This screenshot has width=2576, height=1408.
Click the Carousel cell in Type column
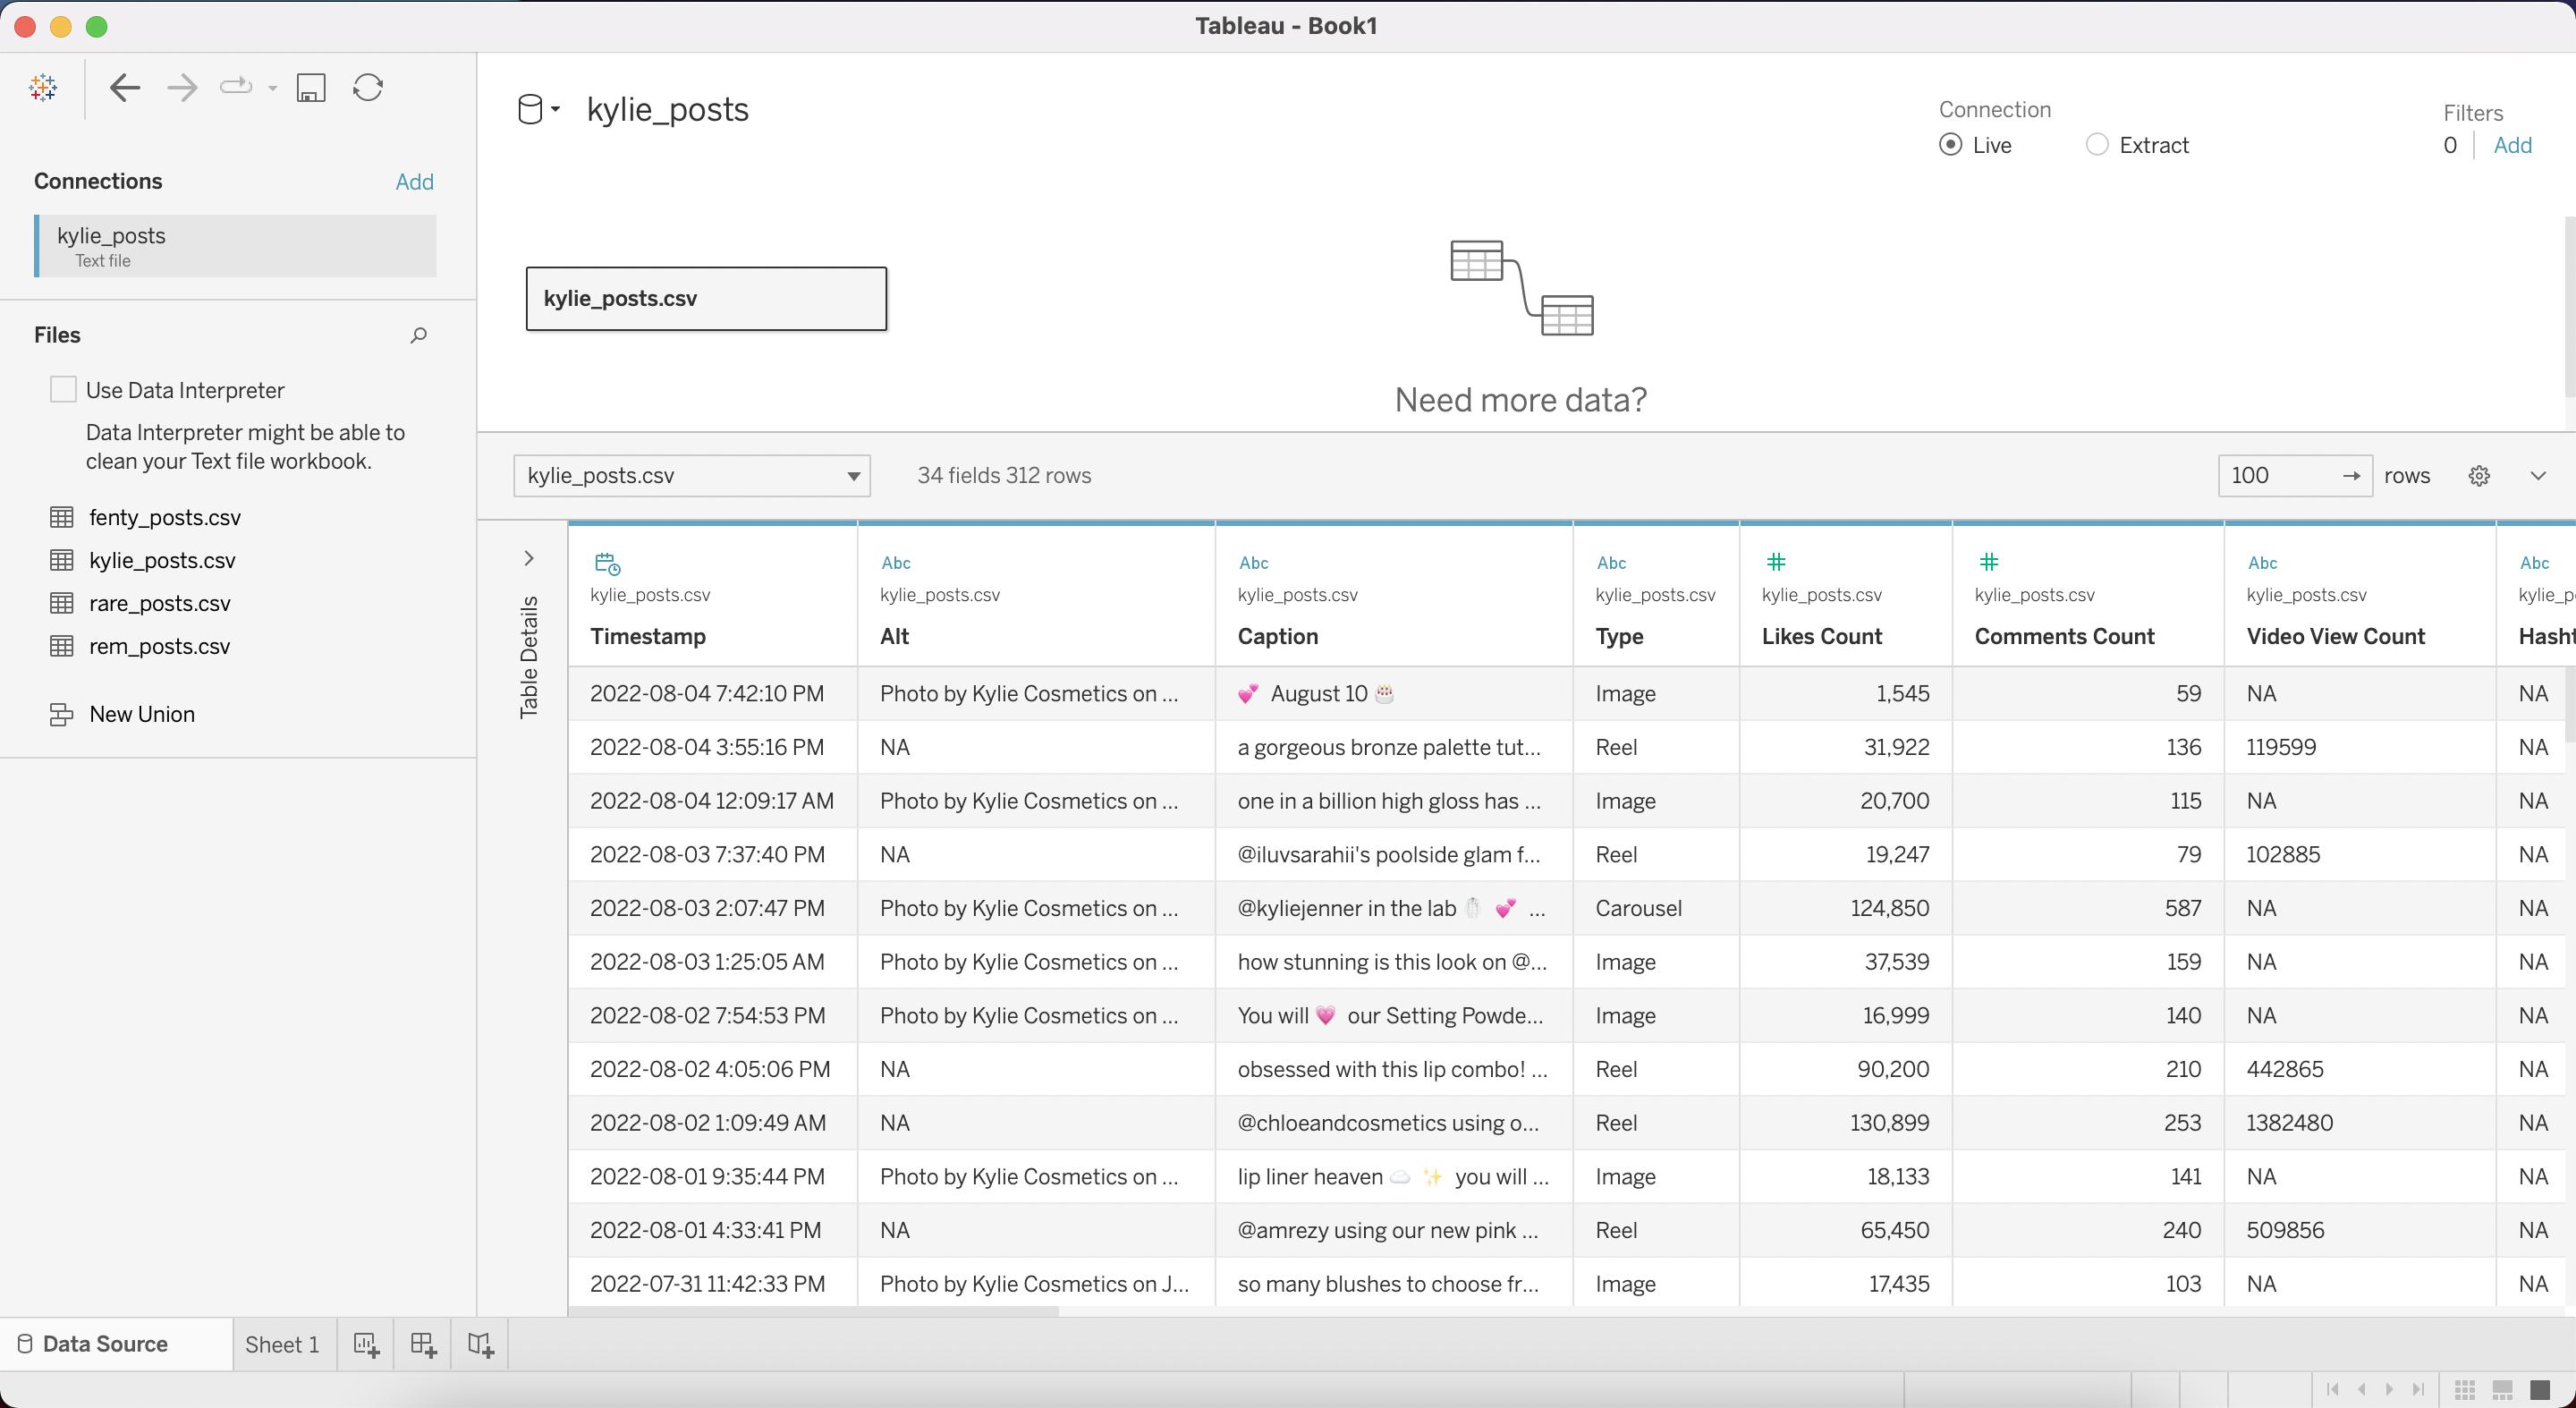(x=1655, y=908)
